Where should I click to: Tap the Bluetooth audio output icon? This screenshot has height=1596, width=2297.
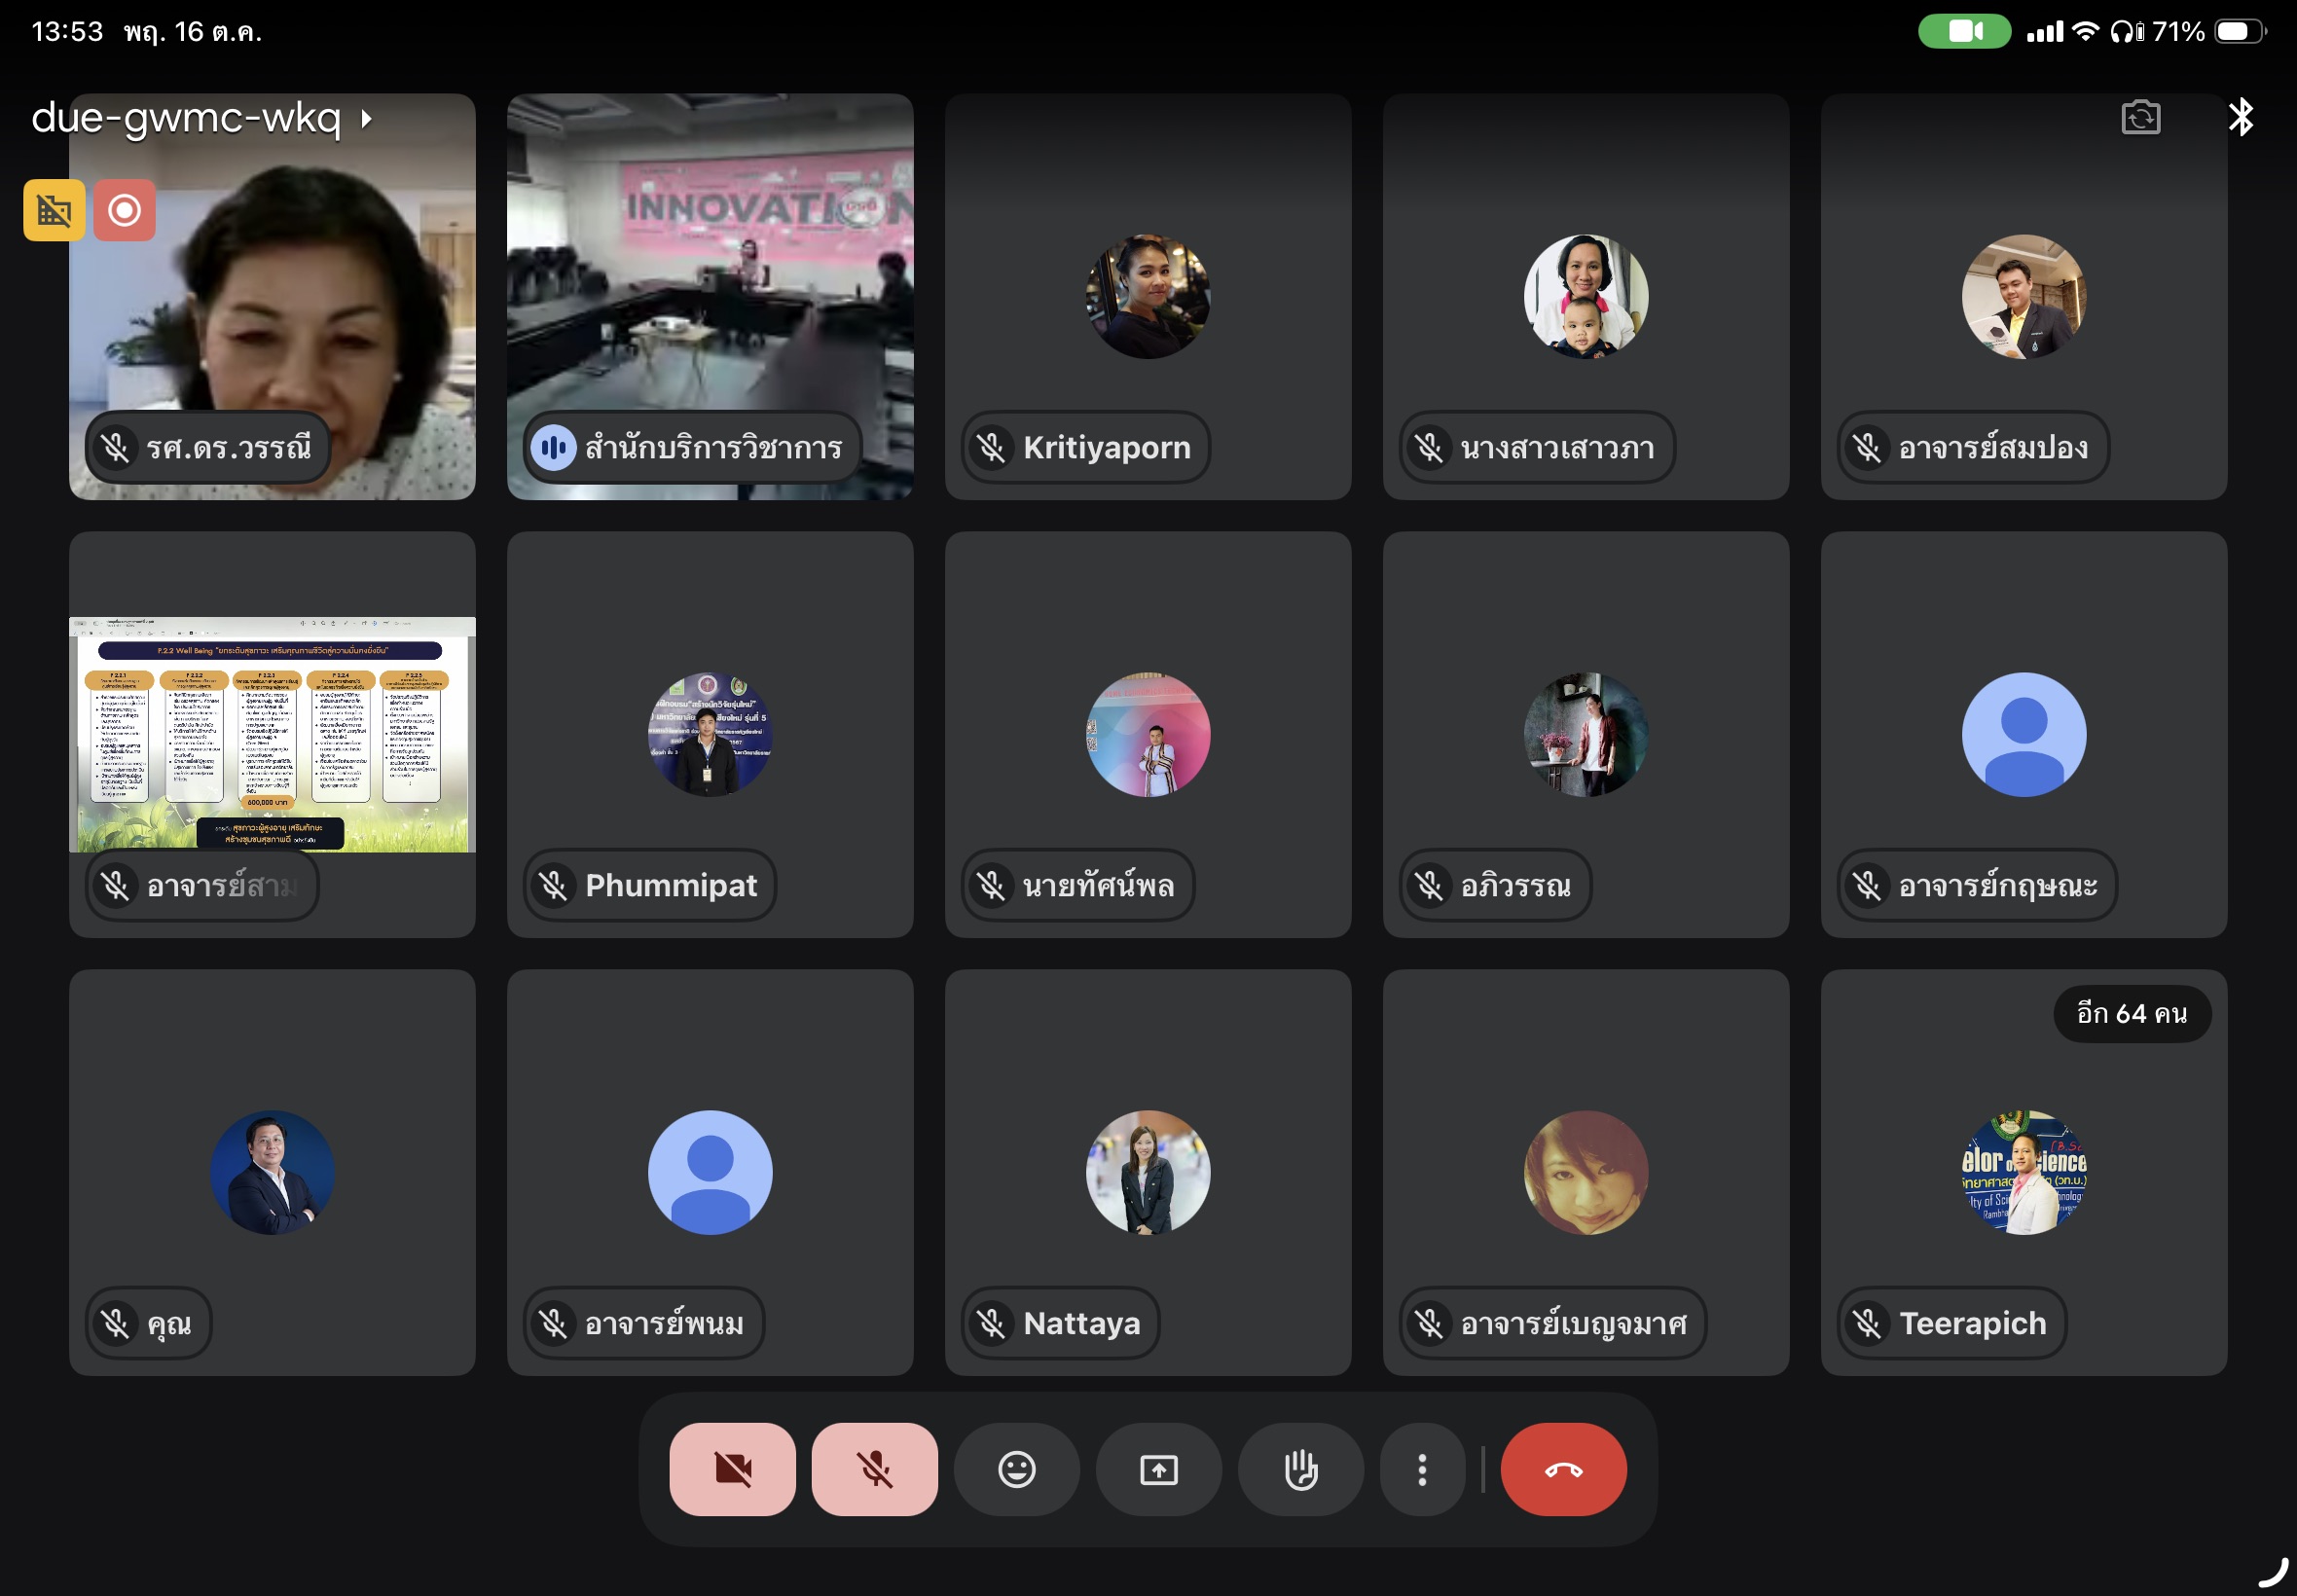2241,118
